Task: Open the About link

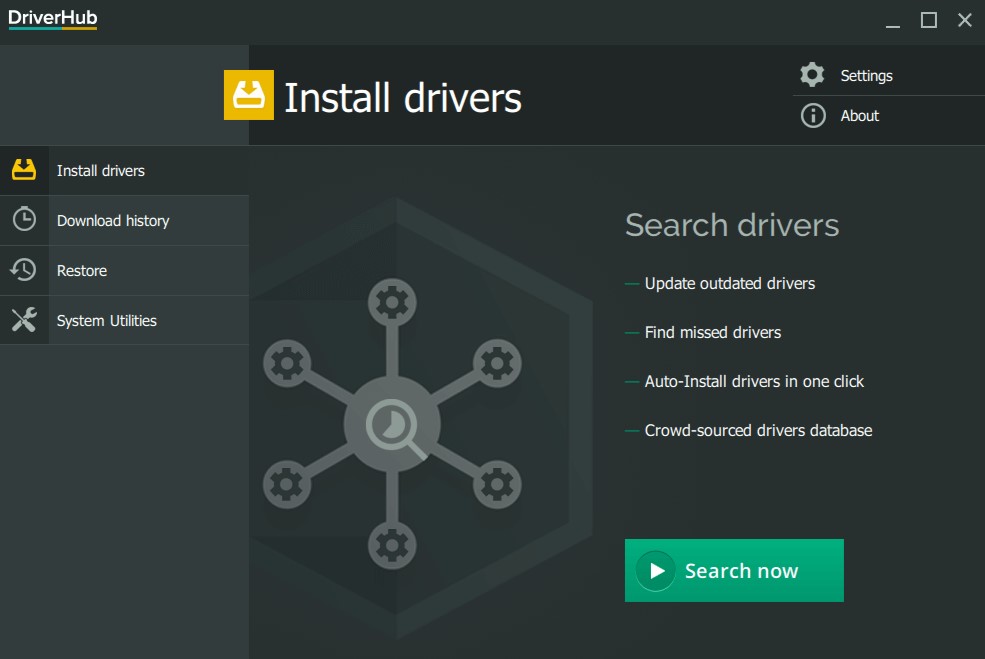Action: click(859, 116)
